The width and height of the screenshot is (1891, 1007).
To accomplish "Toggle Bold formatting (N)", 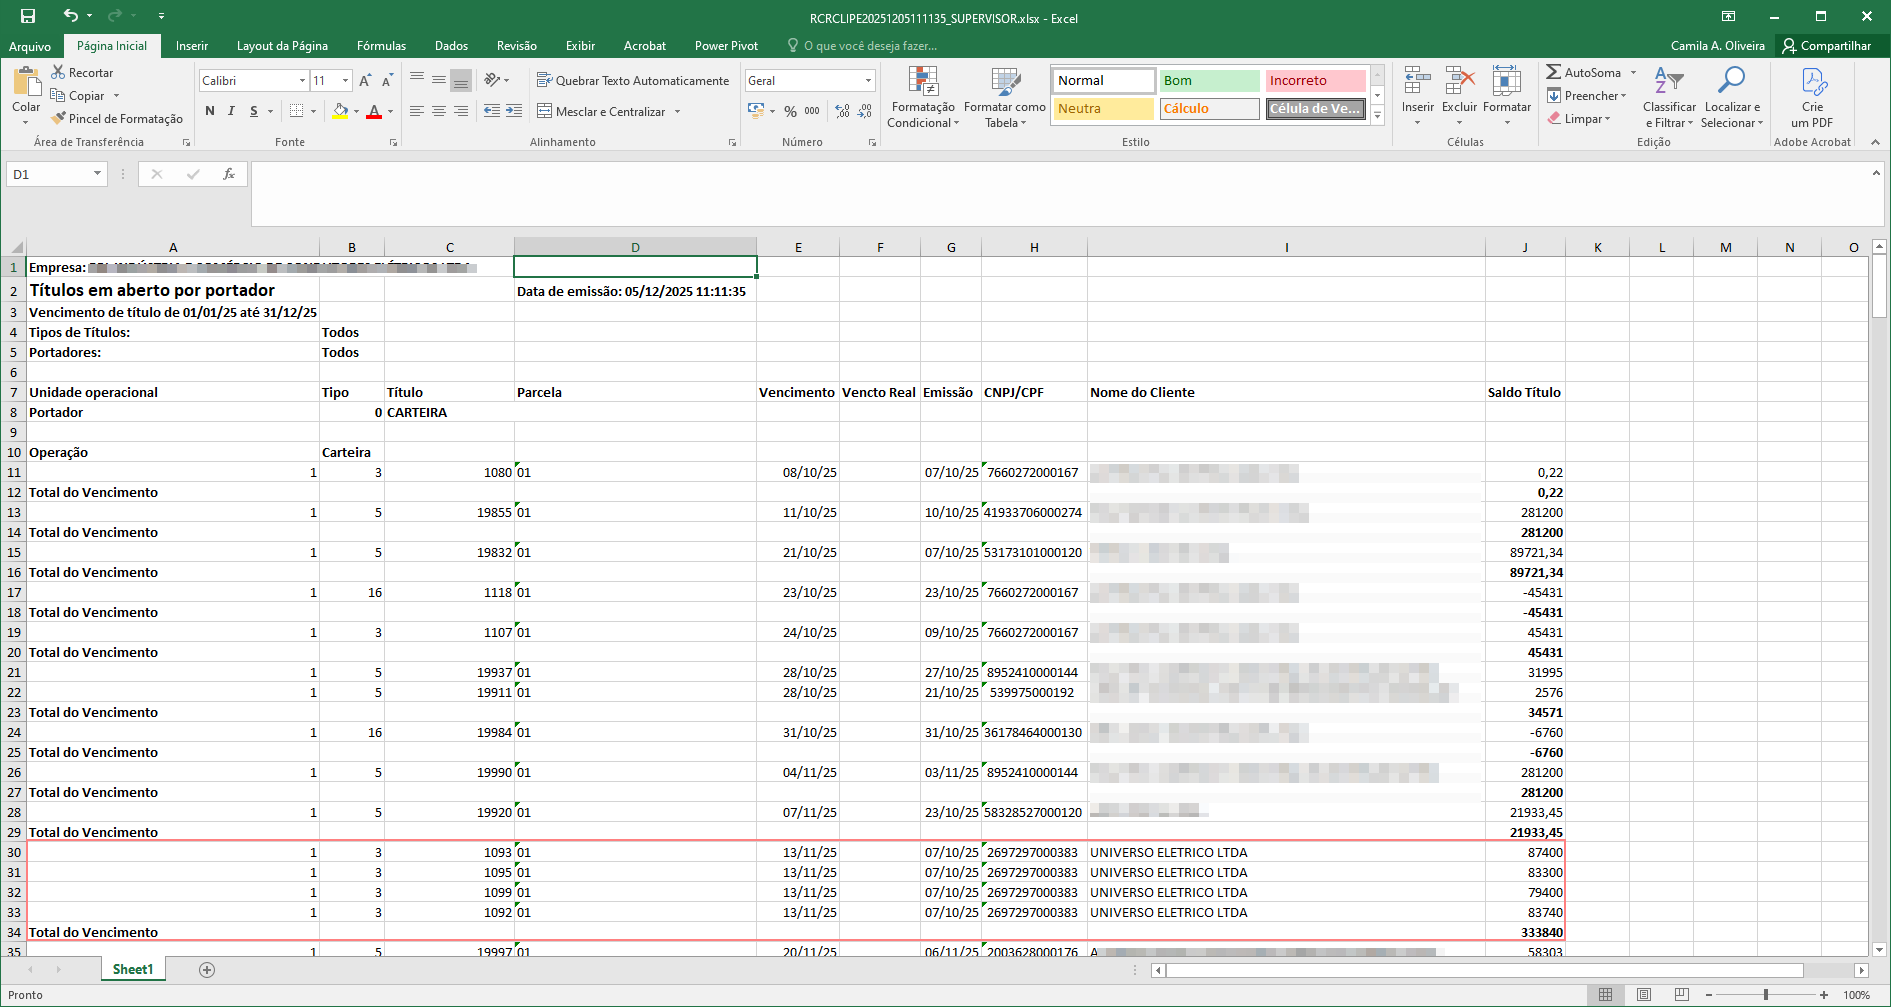I will pos(210,111).
